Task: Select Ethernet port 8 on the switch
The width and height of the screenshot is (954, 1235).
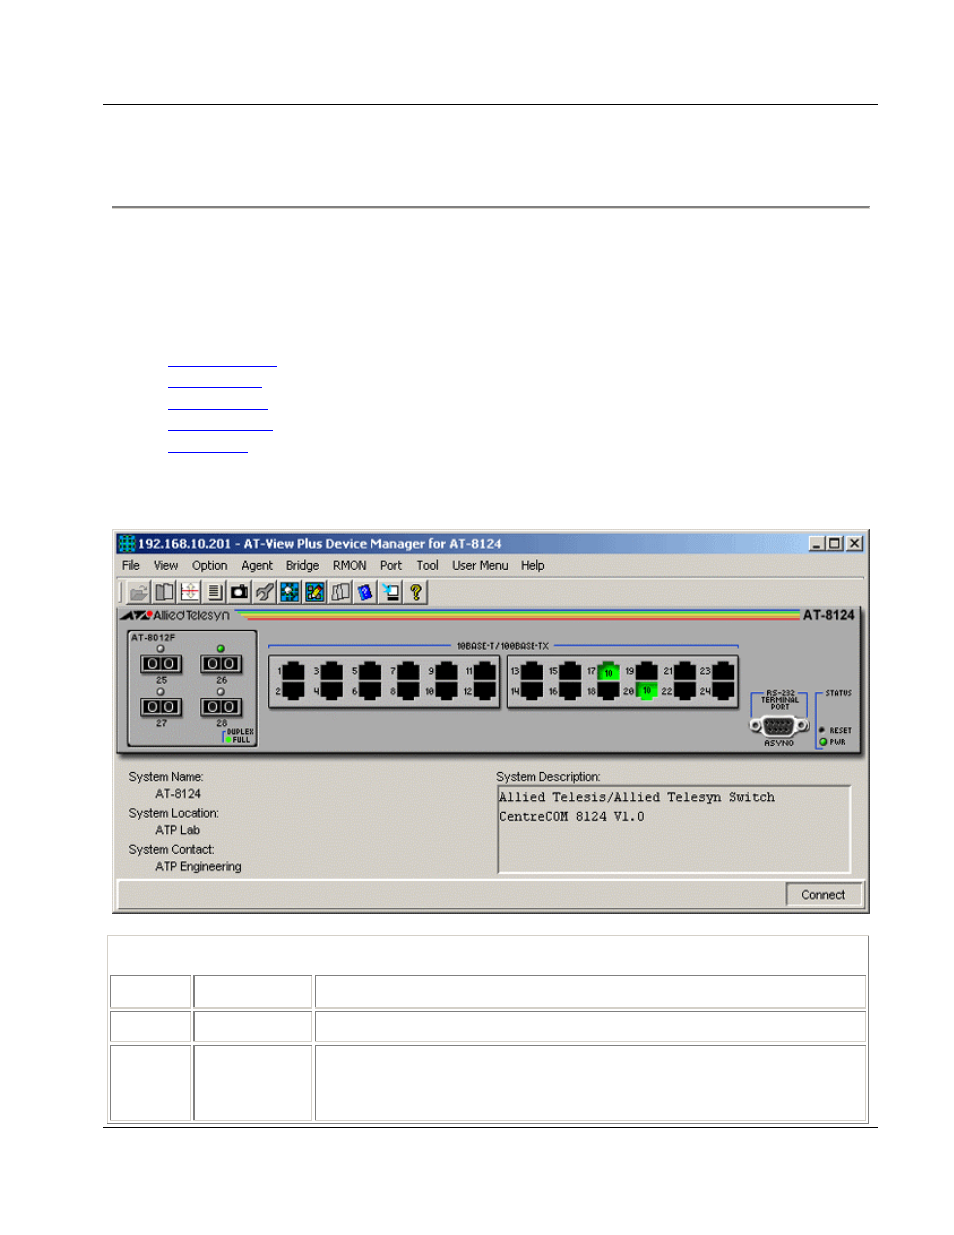Action: tap(408, 690)
